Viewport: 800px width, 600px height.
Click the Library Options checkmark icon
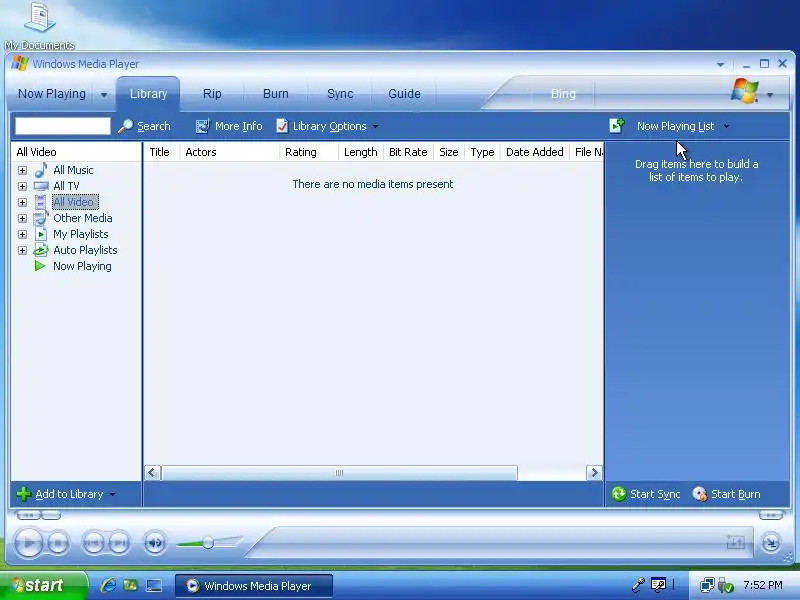click(282, 126)
